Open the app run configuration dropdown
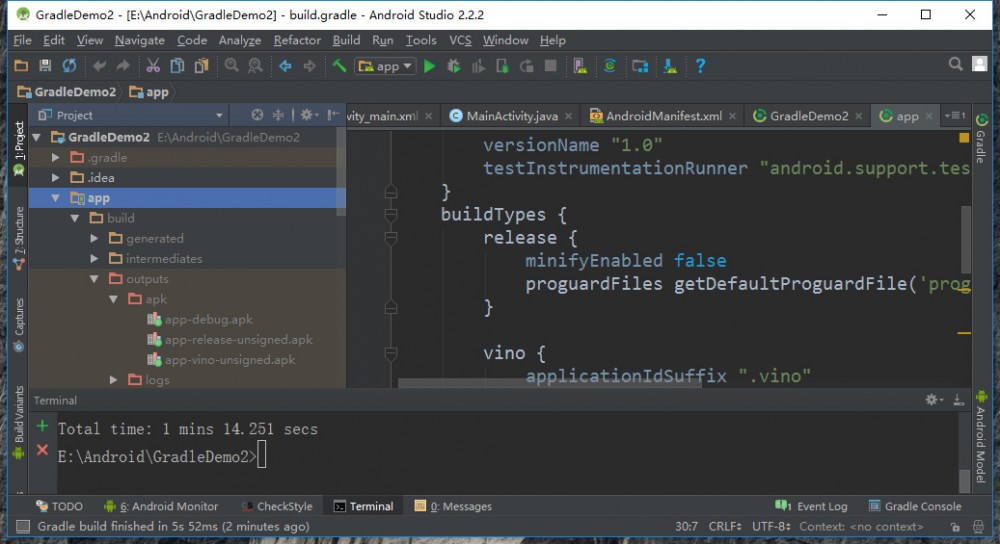This screenshot has width=1000, height=544. pyautogui.click(x=385, y=66)
